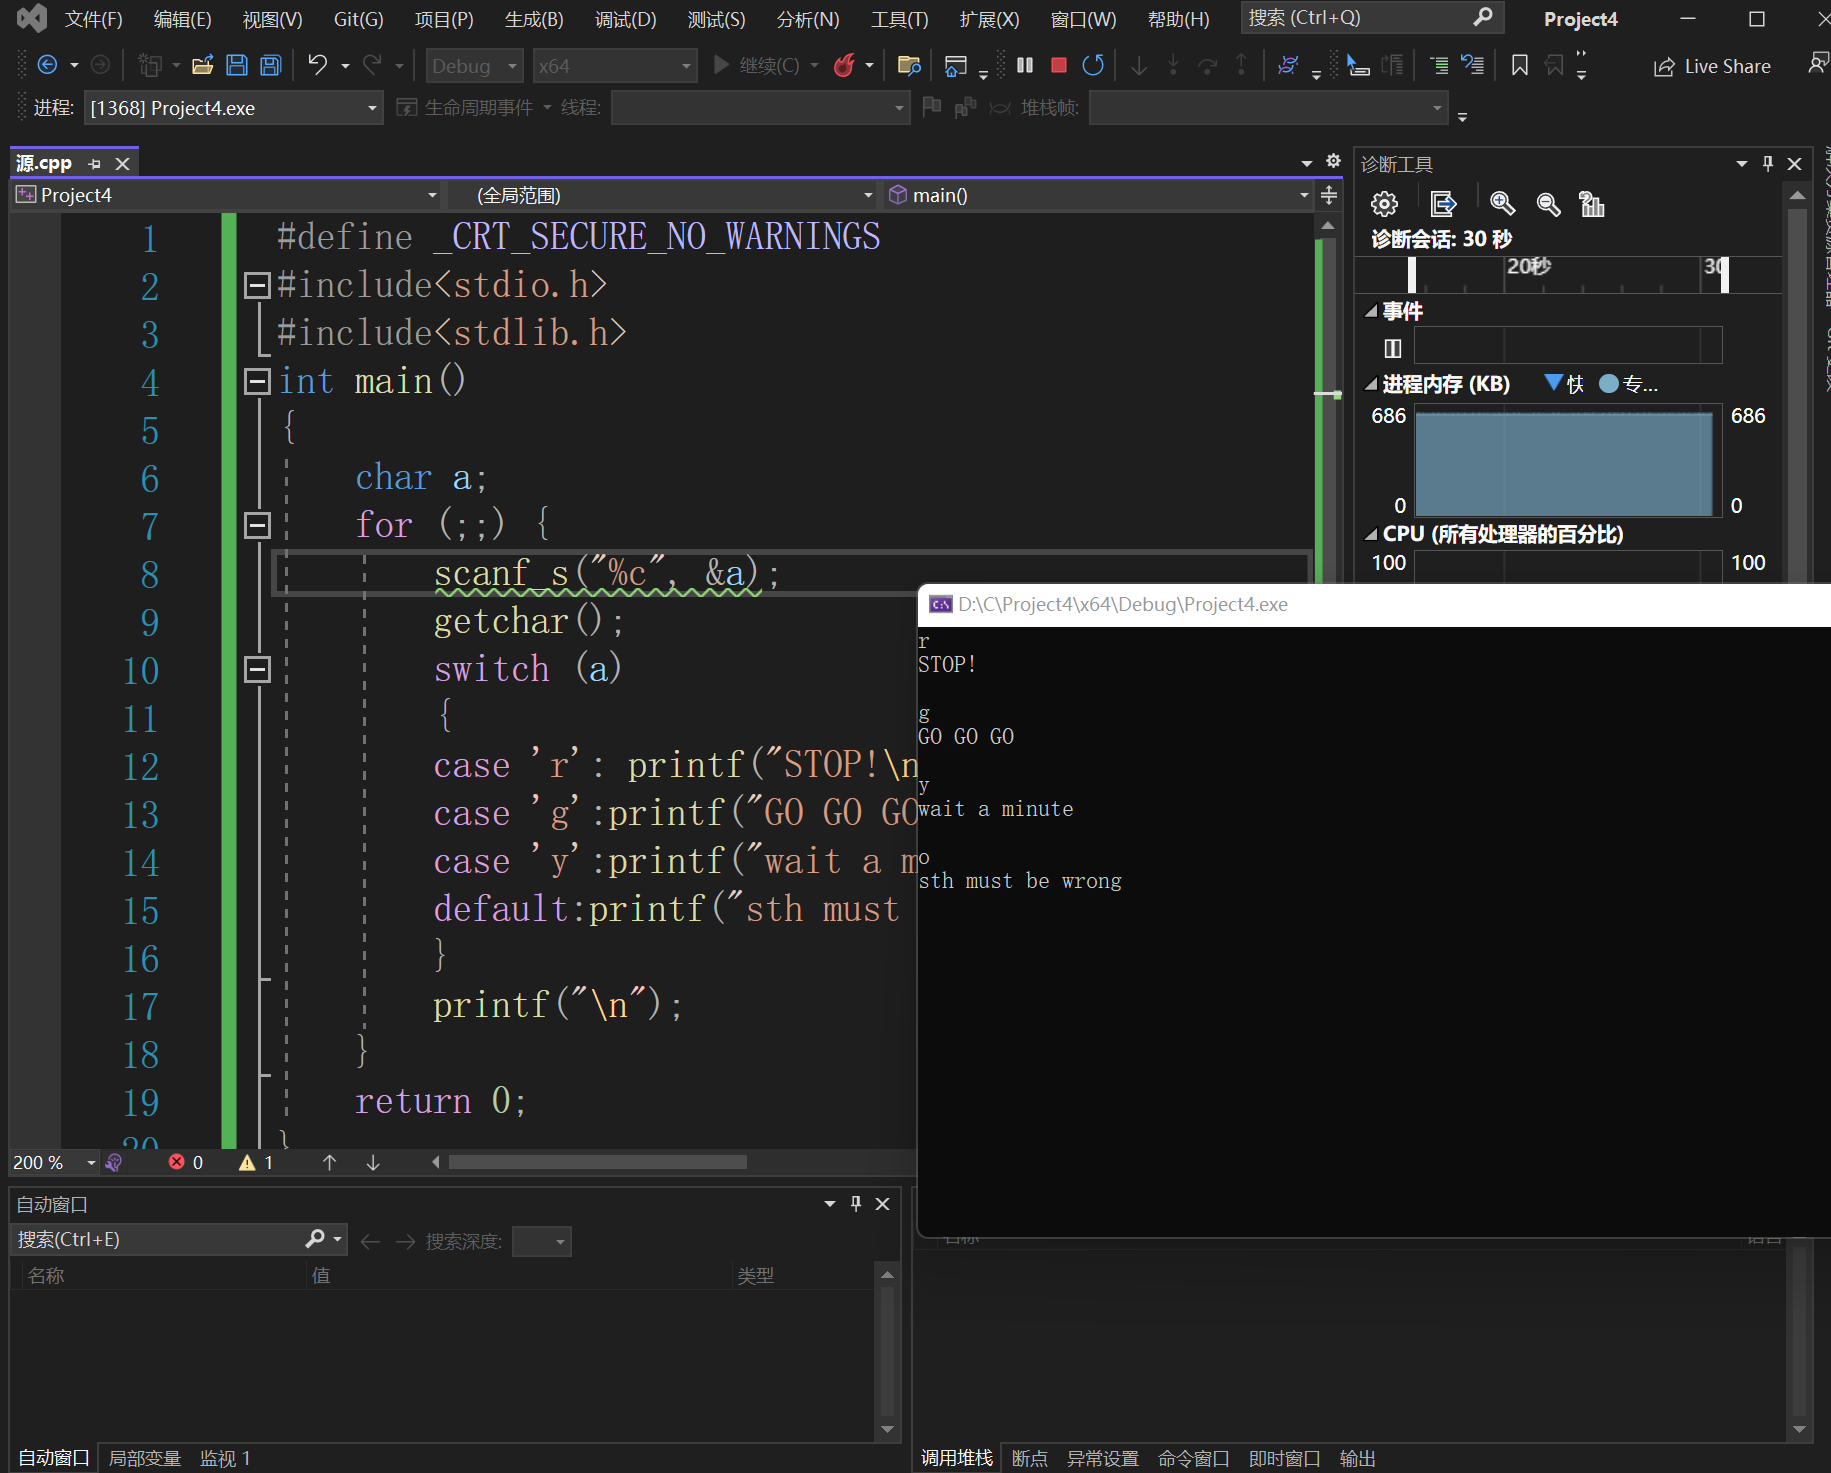
Task: Click the Hot Reload flame icon
Action: [845, 66]
